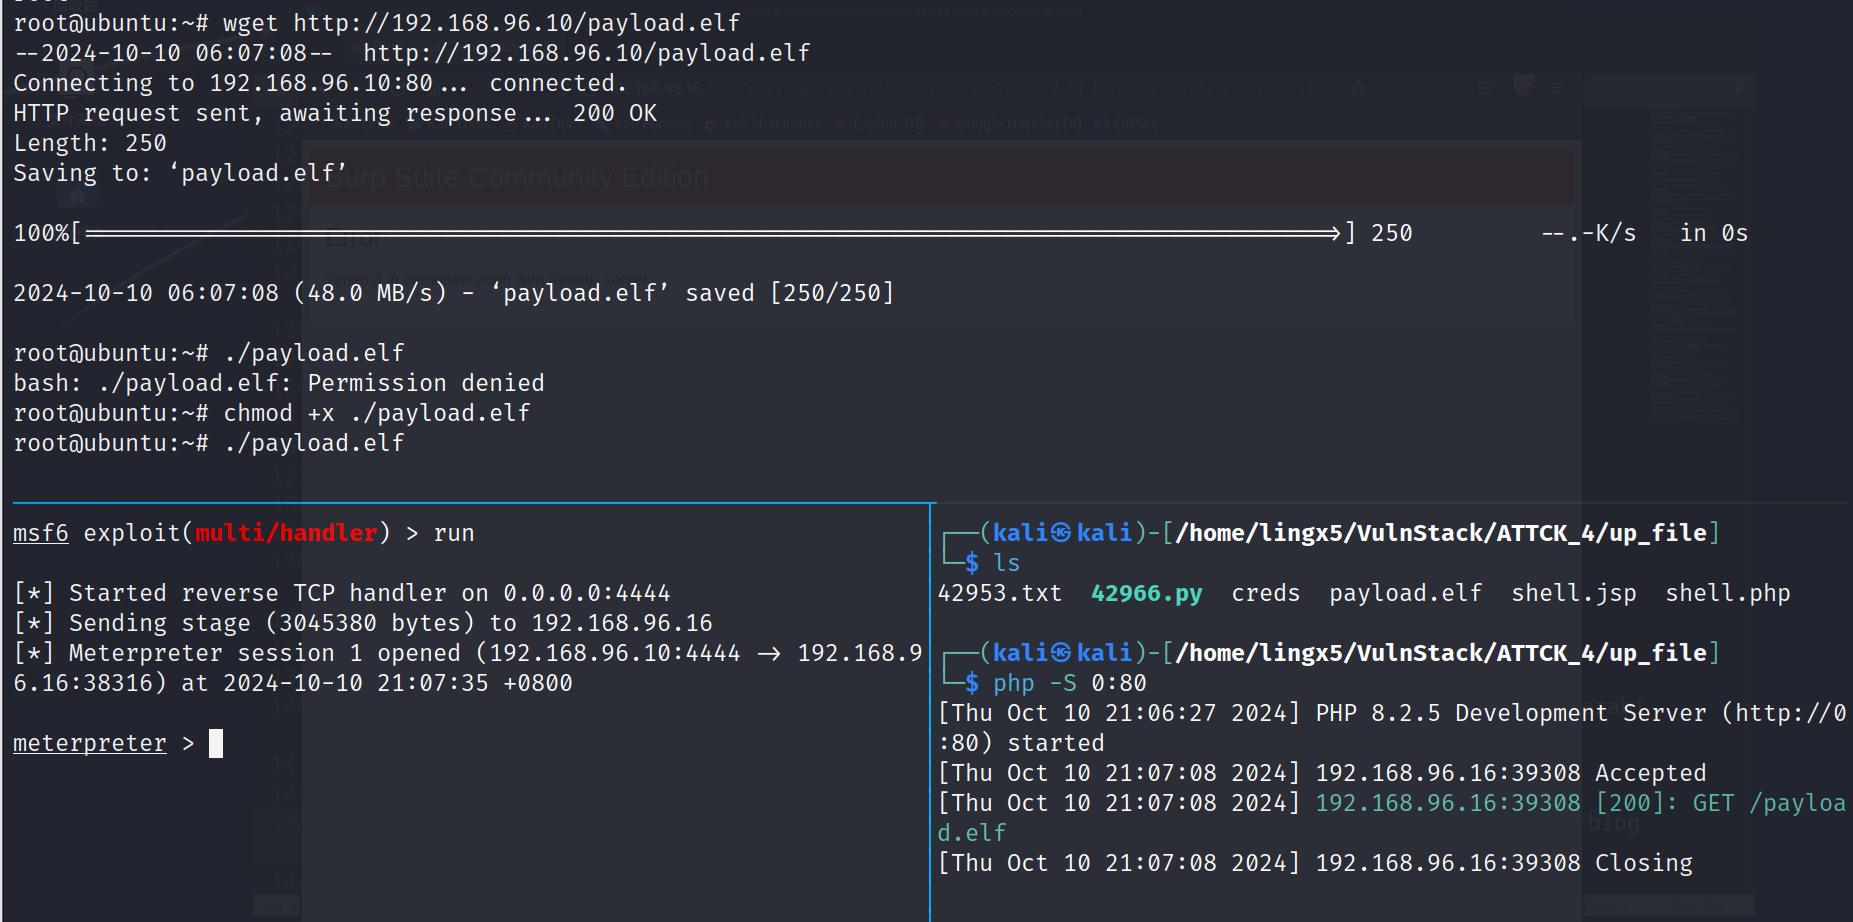Click 'Started reverse TCP handler on 0.0.0.0:4444'
The width and height of the screenshot is (1853, 922).
370,593
